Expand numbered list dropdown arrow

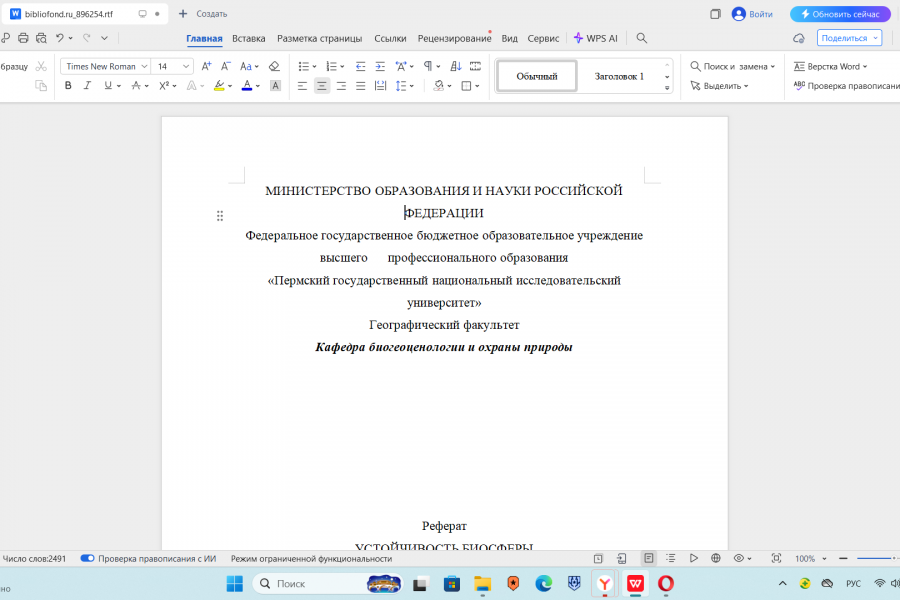[342, 67]
